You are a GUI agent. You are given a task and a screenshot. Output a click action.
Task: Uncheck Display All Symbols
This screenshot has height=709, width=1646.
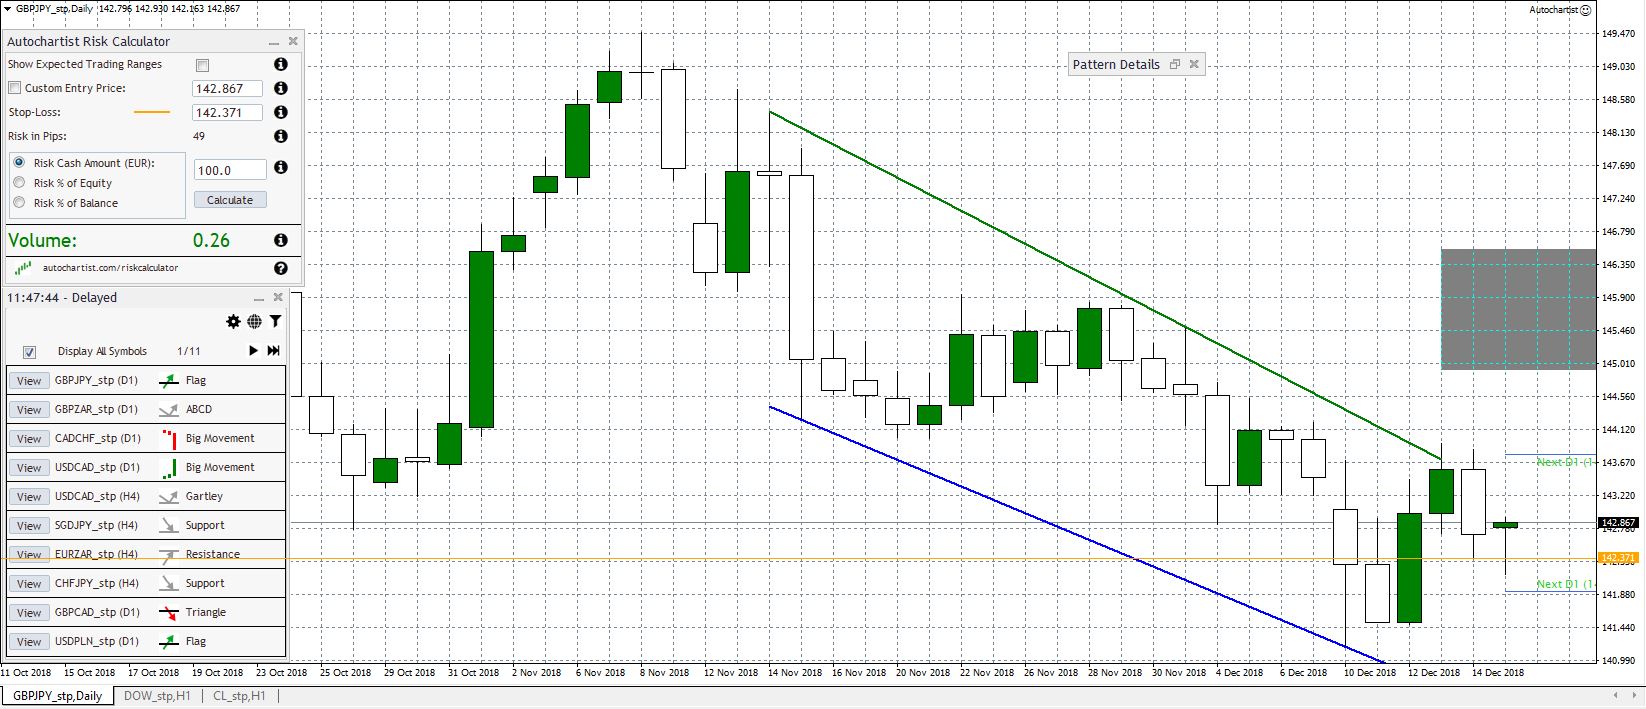coord(30,352)
